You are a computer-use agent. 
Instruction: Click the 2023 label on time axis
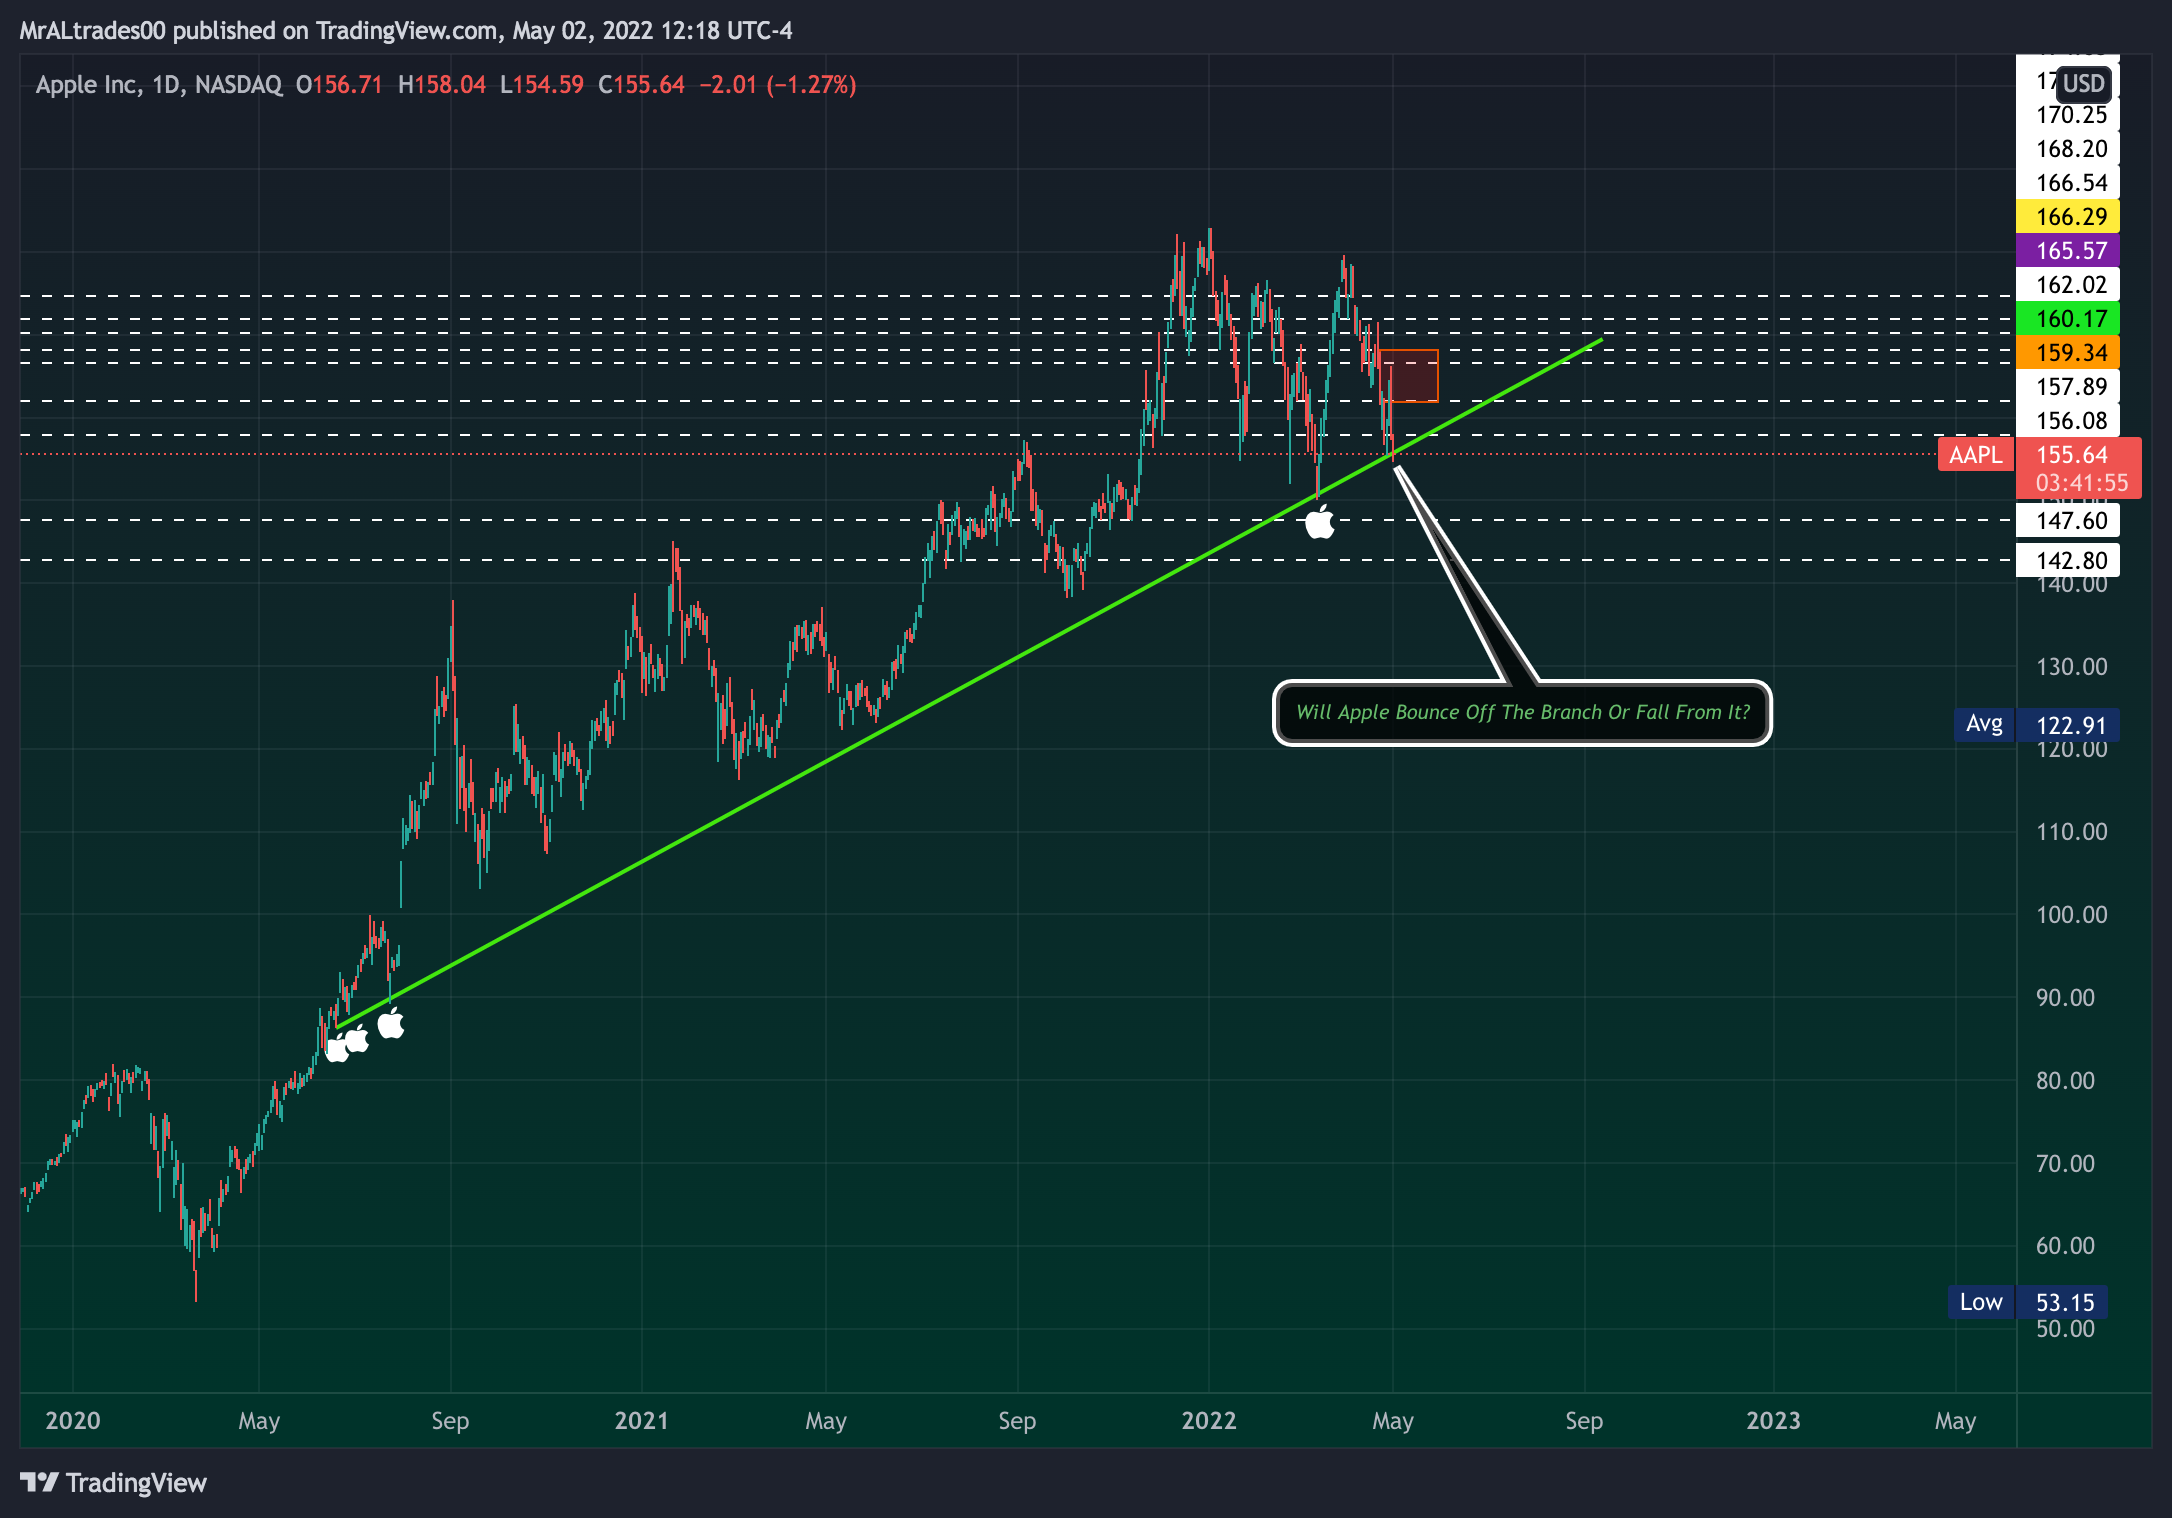click(1773, 1420)
